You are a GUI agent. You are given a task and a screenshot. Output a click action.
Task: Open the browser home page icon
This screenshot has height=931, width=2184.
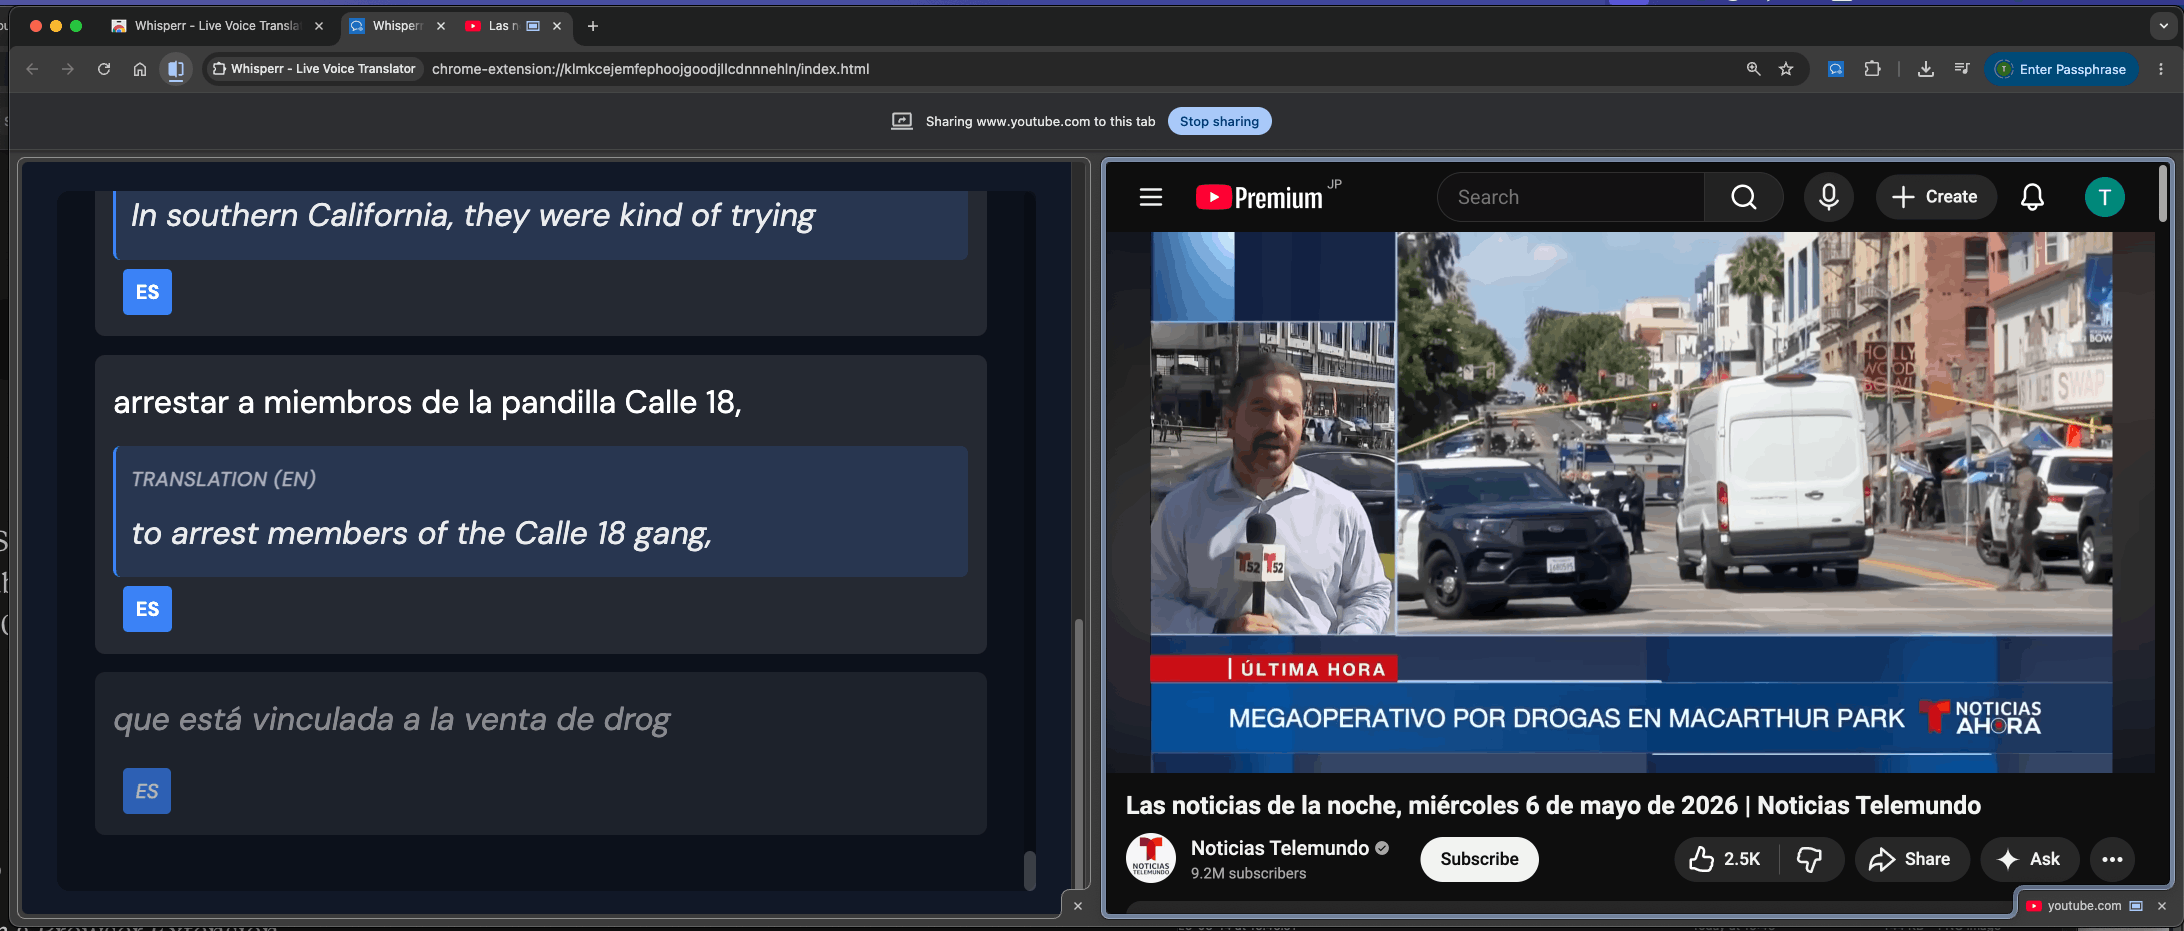140,69
